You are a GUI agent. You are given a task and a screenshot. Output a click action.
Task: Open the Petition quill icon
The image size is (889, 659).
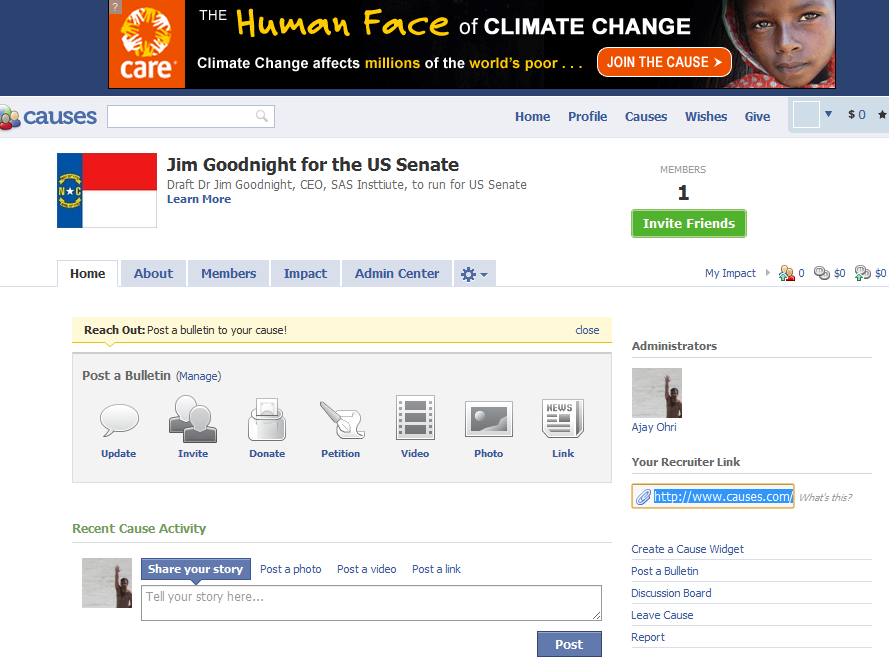(341, 420)
